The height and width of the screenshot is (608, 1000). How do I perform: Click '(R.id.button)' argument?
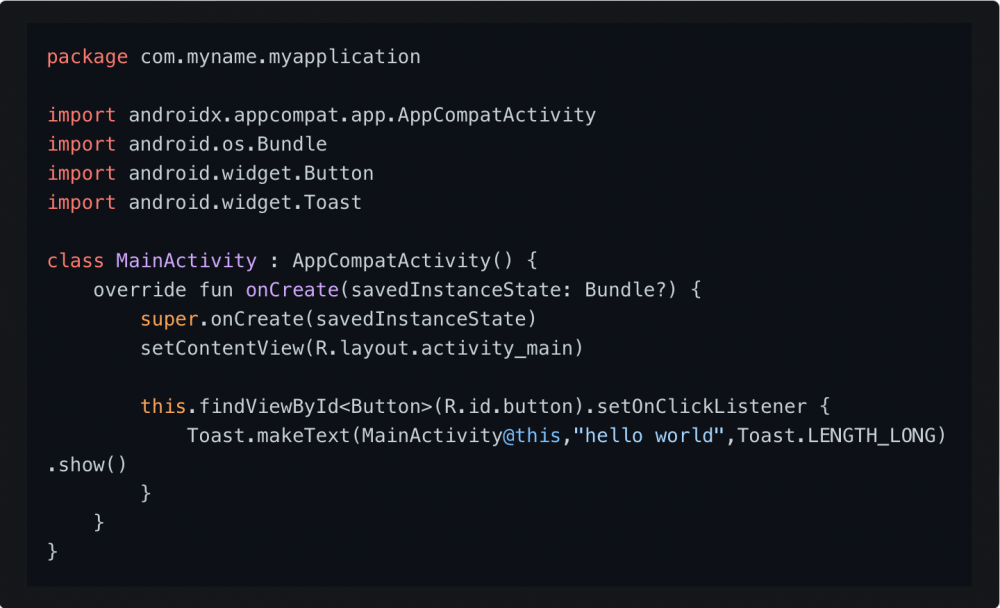pos(509,406)
